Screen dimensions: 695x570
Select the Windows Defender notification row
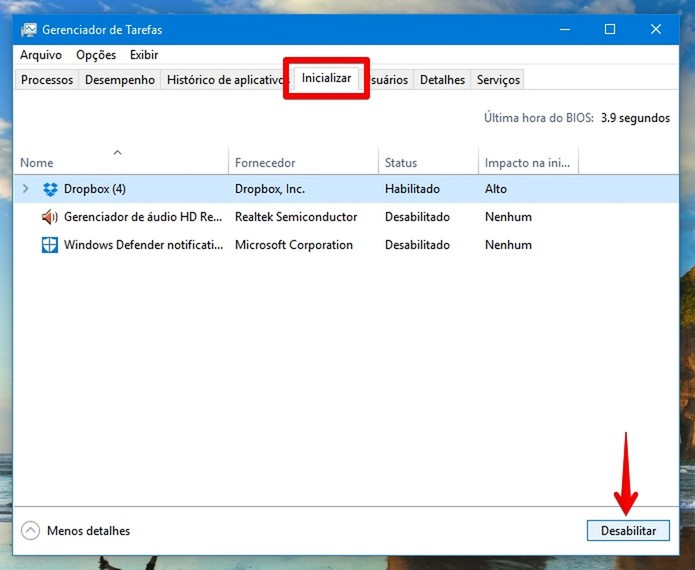(x=346, y=245)
